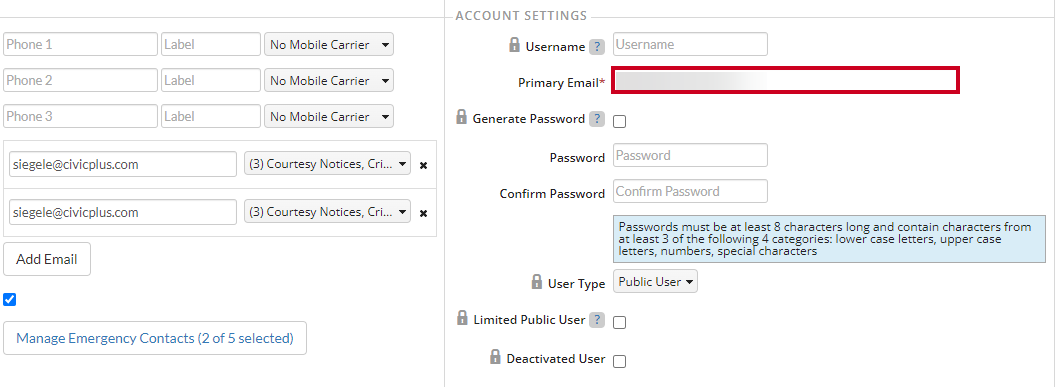Screen dimensions: 1064x387
Task: Check the Limited Public User box
Action: click(x=620, y=322)
